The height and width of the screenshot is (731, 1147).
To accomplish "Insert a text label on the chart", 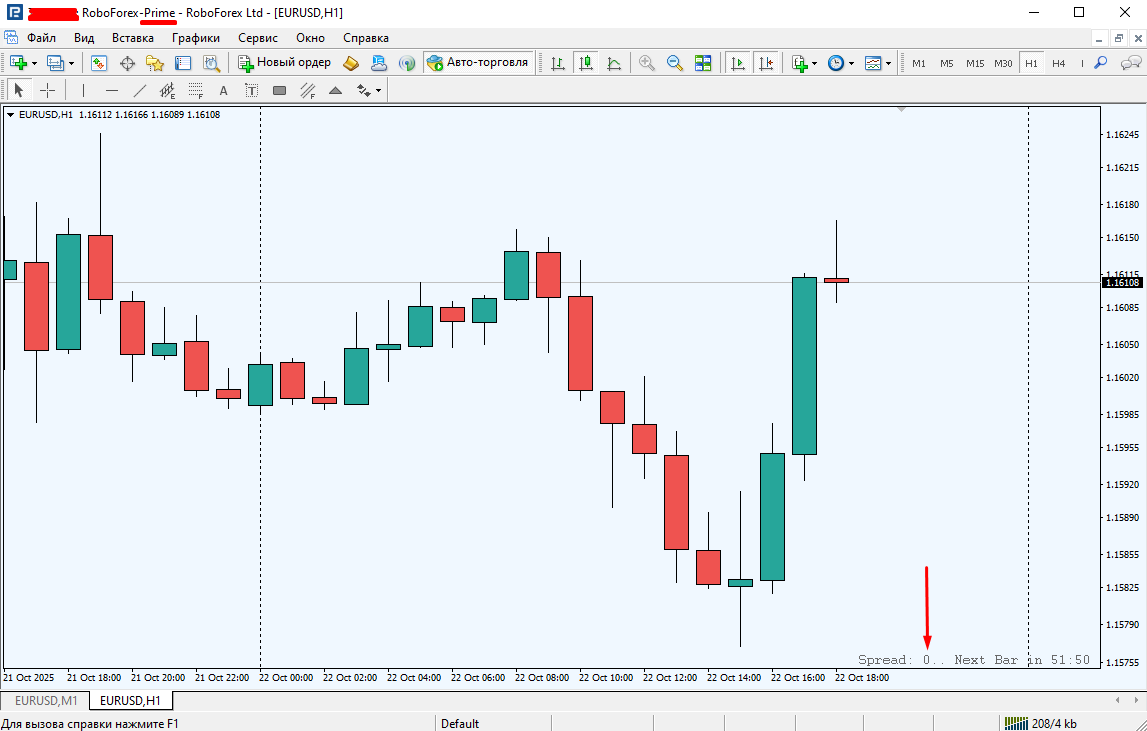I will 251,90.
